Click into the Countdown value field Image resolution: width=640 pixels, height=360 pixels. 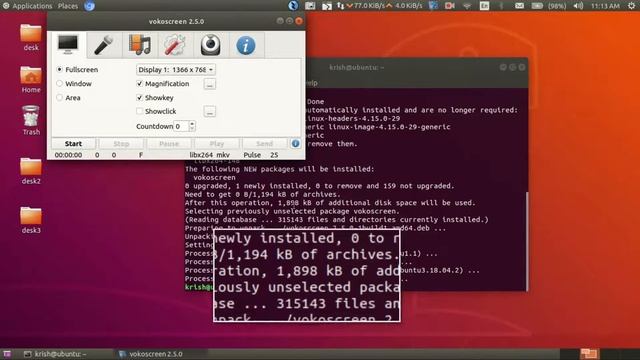tap(181, 127)
